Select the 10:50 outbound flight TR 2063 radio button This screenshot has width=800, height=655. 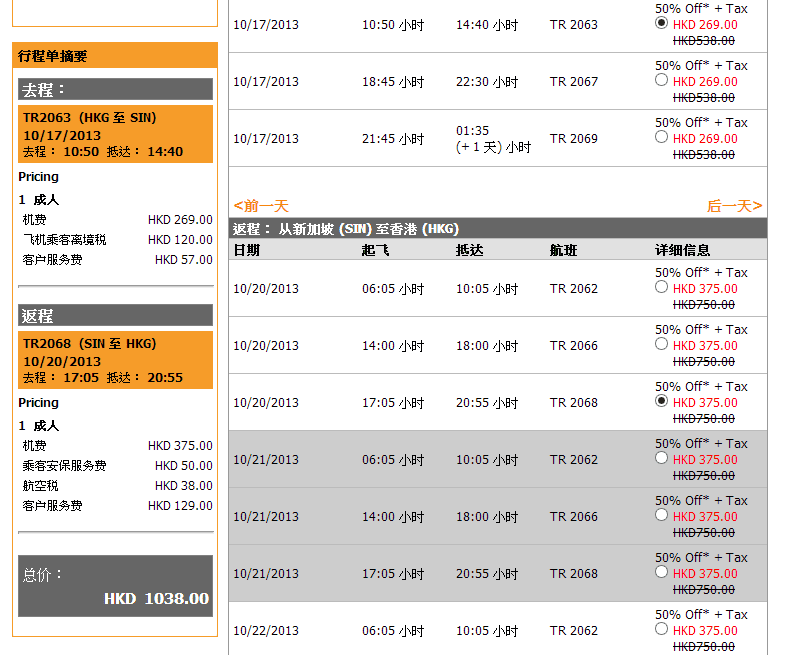coord(661,23)
